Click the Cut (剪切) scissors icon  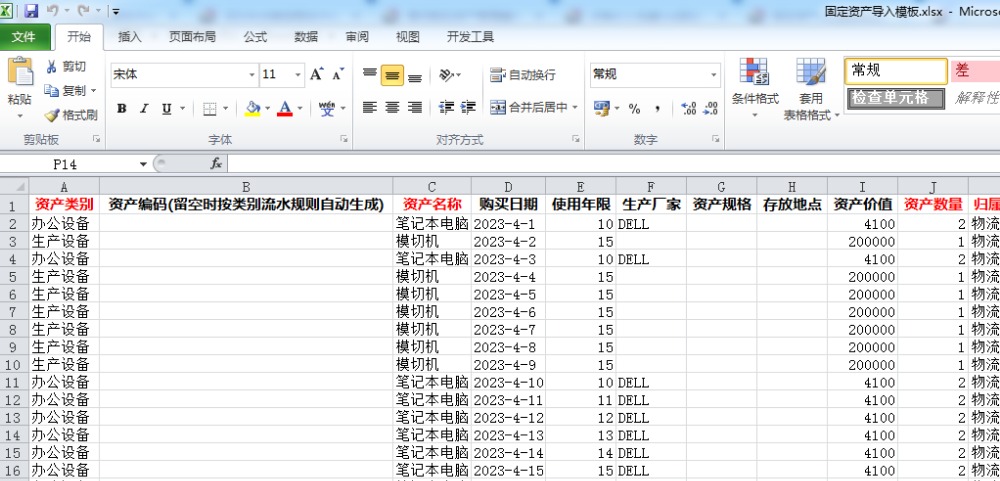[x=52, y=67]
